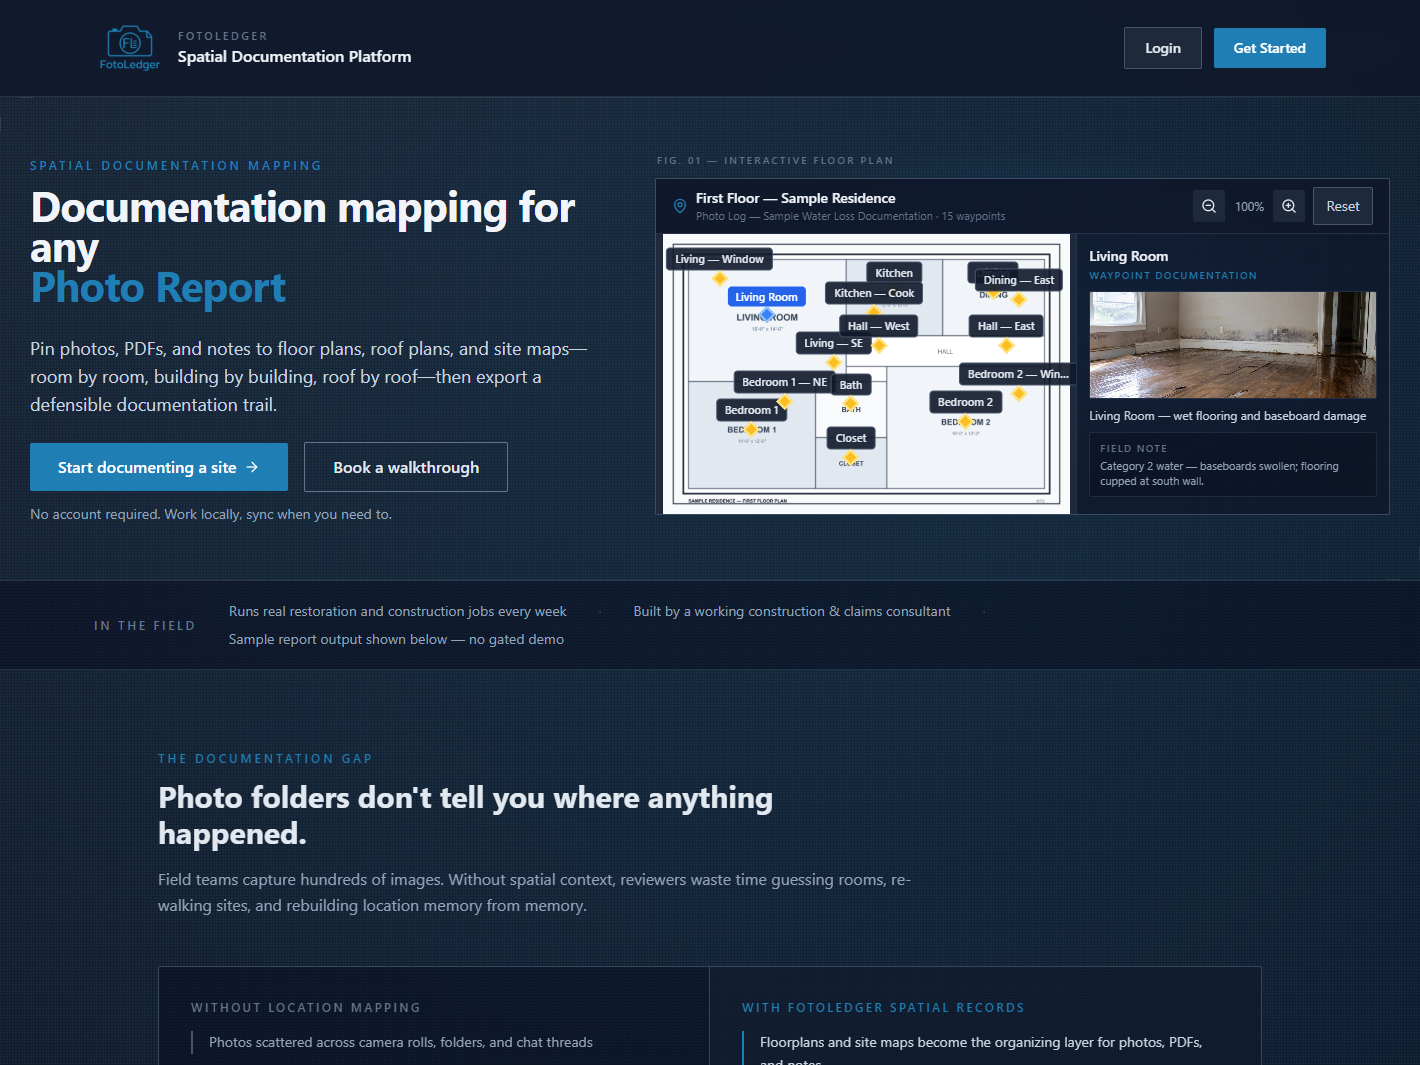Select the Living — SE waypoint diamond

click(x=834, y=362)
